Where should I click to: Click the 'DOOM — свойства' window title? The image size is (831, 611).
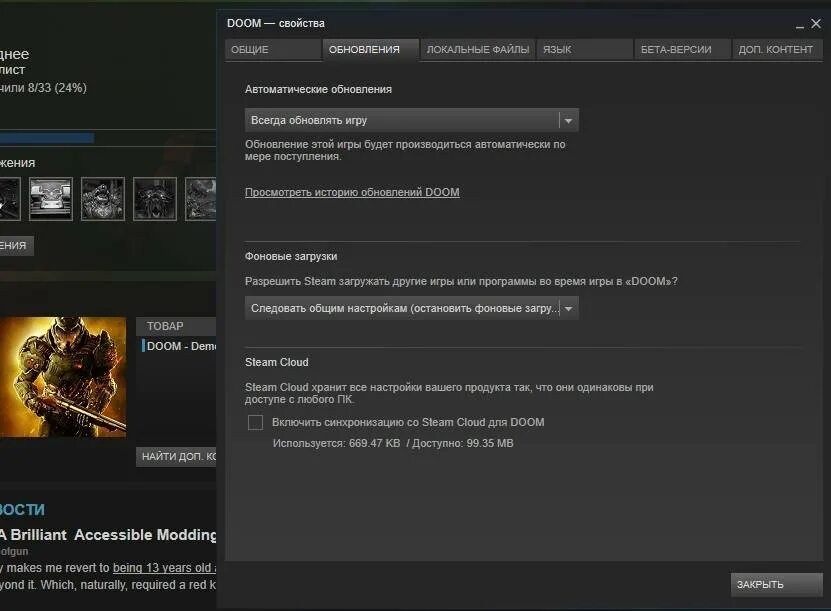click(276, 23)
